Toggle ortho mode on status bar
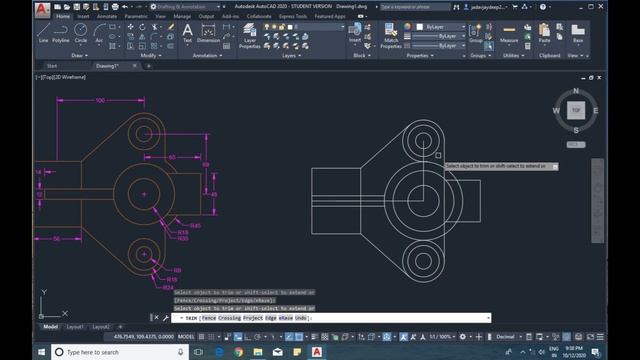The height and width of the screenshot is (360, 640). click(x=248, y=337)
